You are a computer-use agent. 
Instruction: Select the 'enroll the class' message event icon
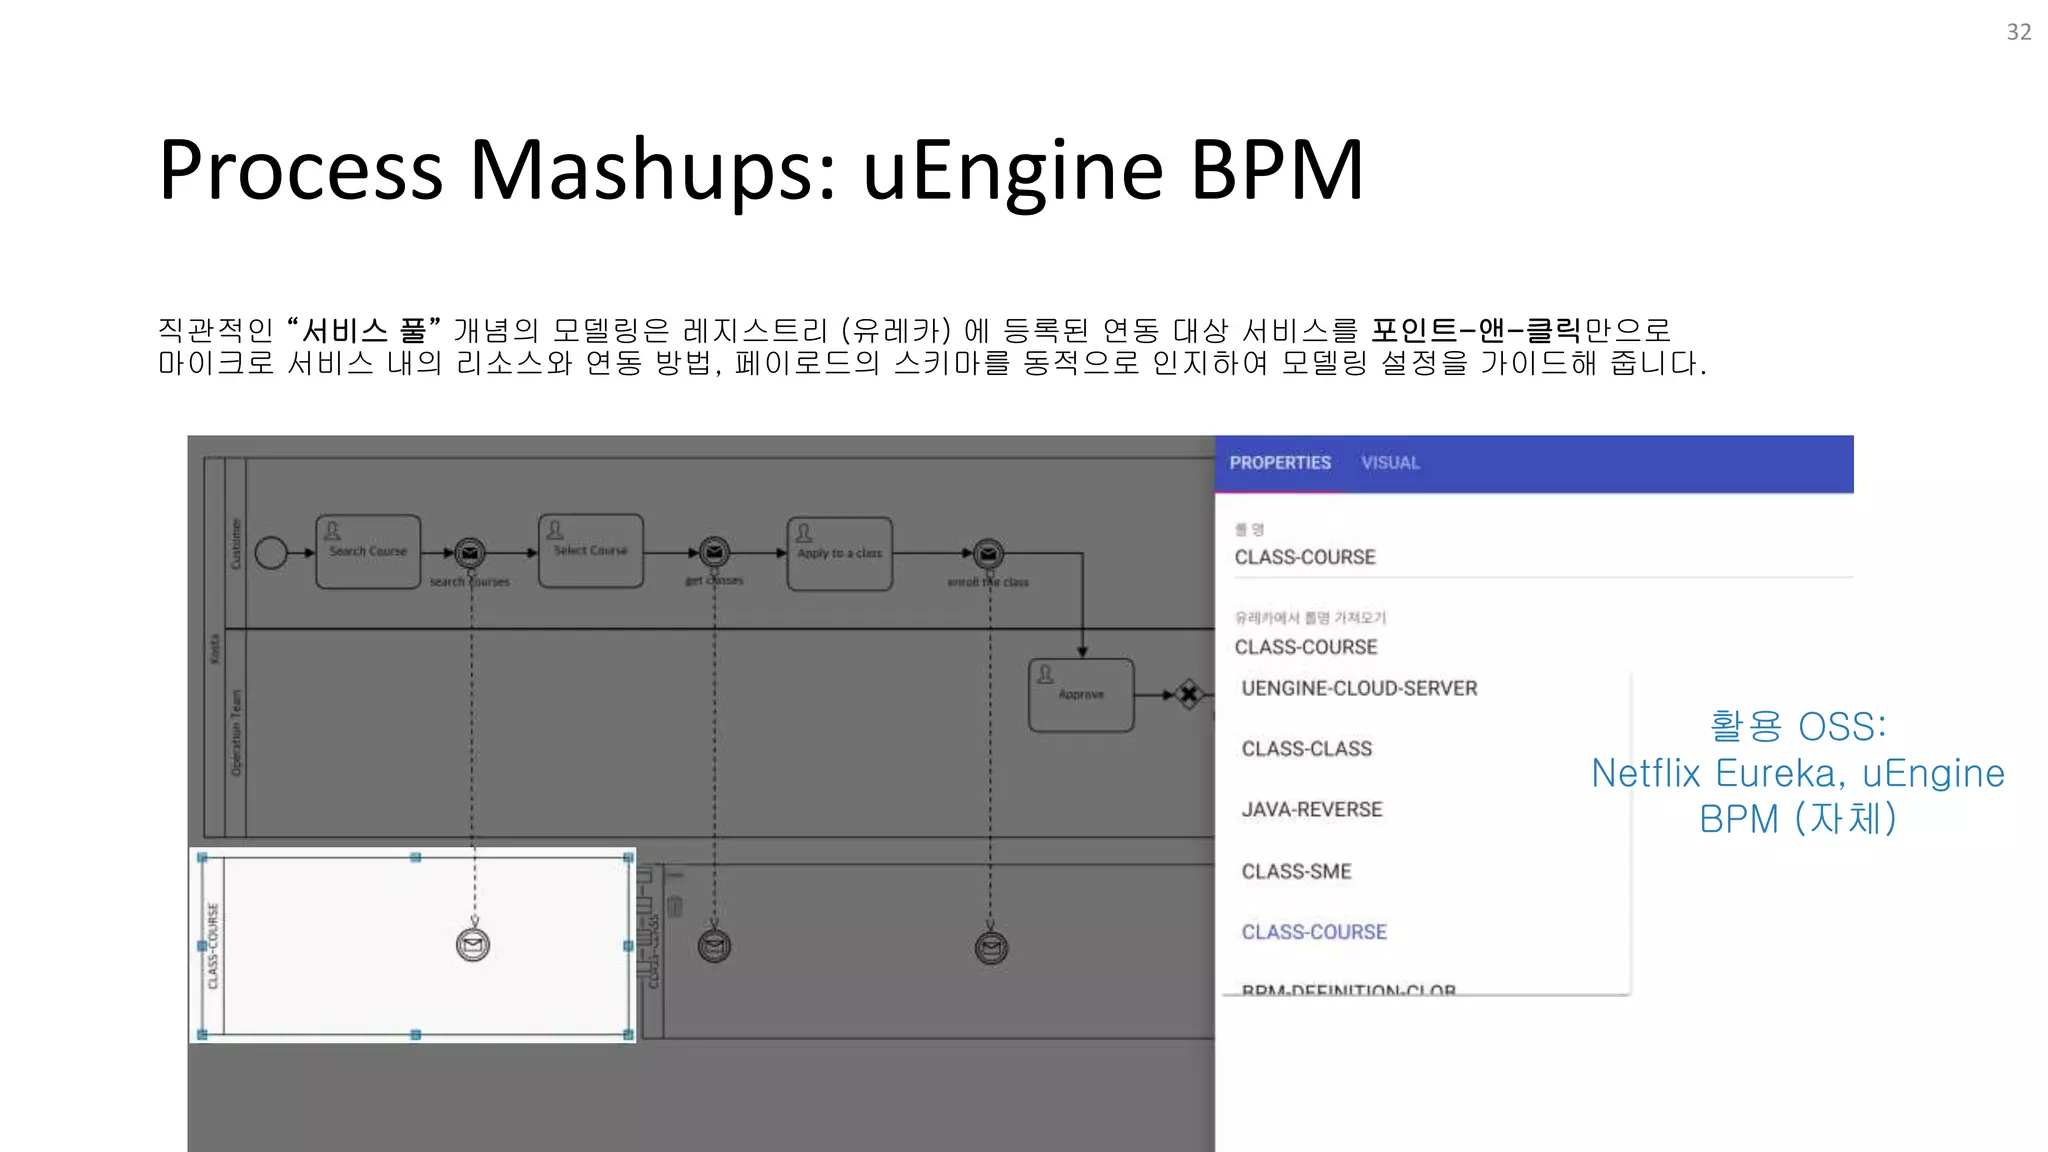pos(988,553)
